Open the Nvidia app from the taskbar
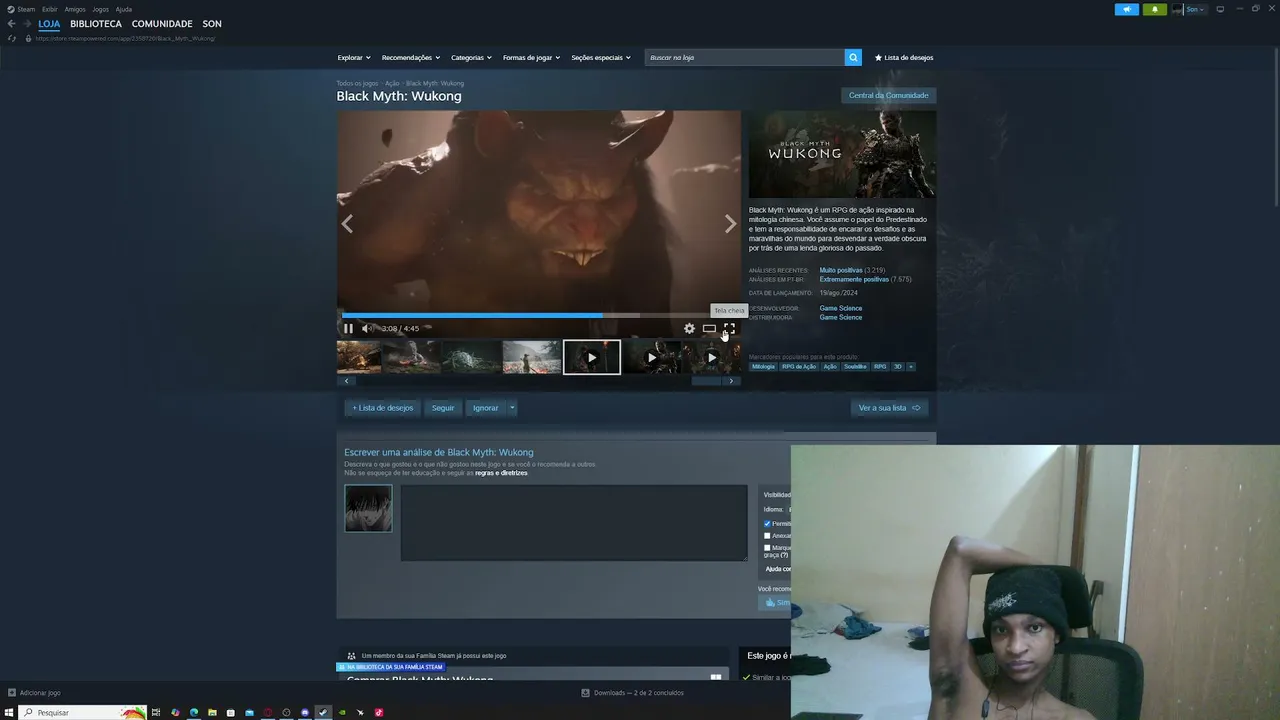 [342, 712]
